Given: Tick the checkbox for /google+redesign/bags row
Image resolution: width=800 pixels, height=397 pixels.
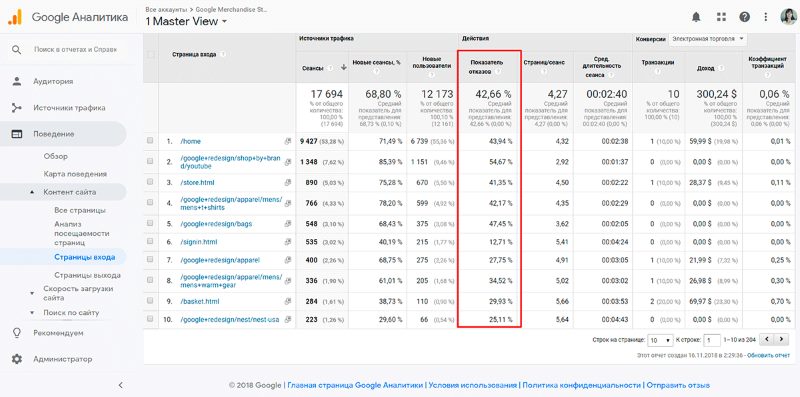Looking at the screenshot, I should point(150,223).
